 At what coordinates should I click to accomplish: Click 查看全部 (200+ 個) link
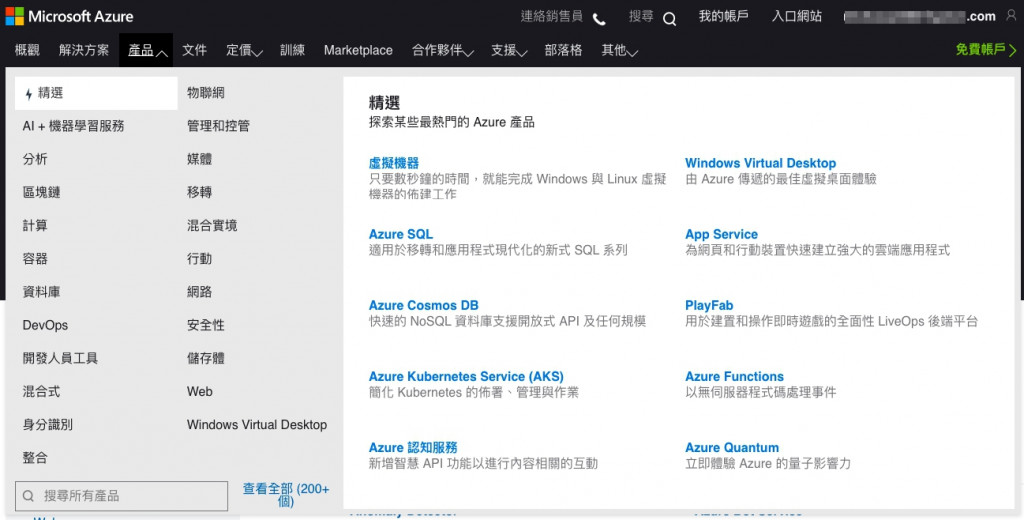coord(286,495)
